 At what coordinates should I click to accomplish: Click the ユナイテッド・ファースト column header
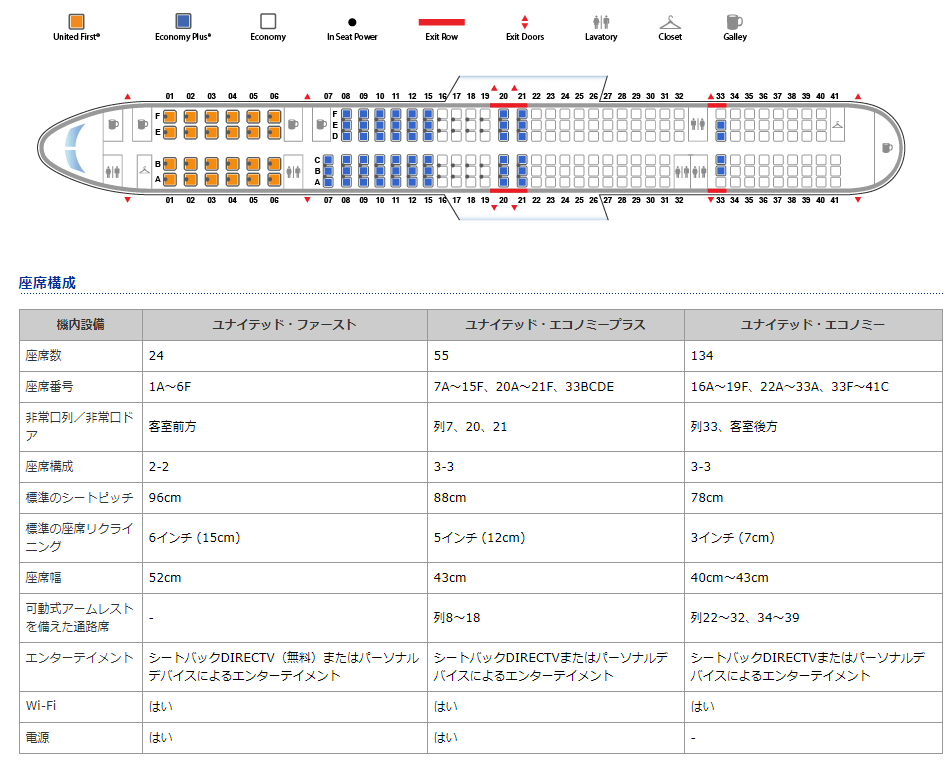pos(284,325)
